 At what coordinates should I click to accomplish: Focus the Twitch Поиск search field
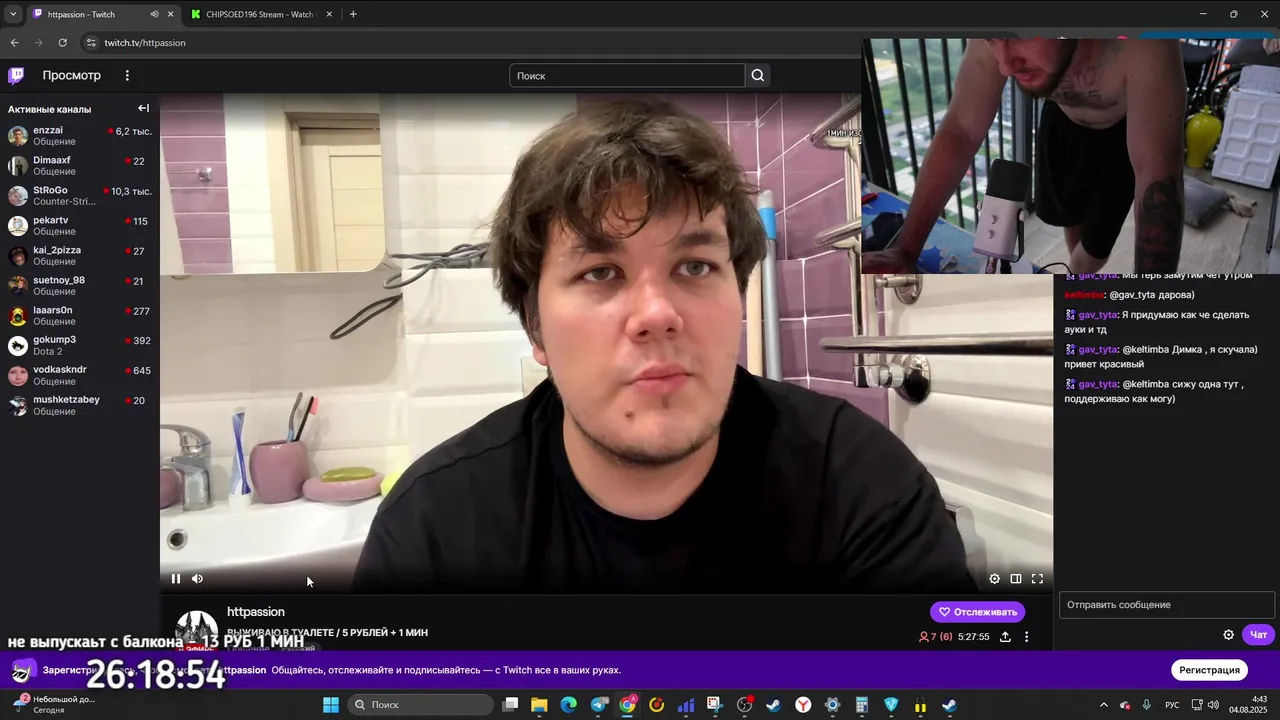(627, 75)
